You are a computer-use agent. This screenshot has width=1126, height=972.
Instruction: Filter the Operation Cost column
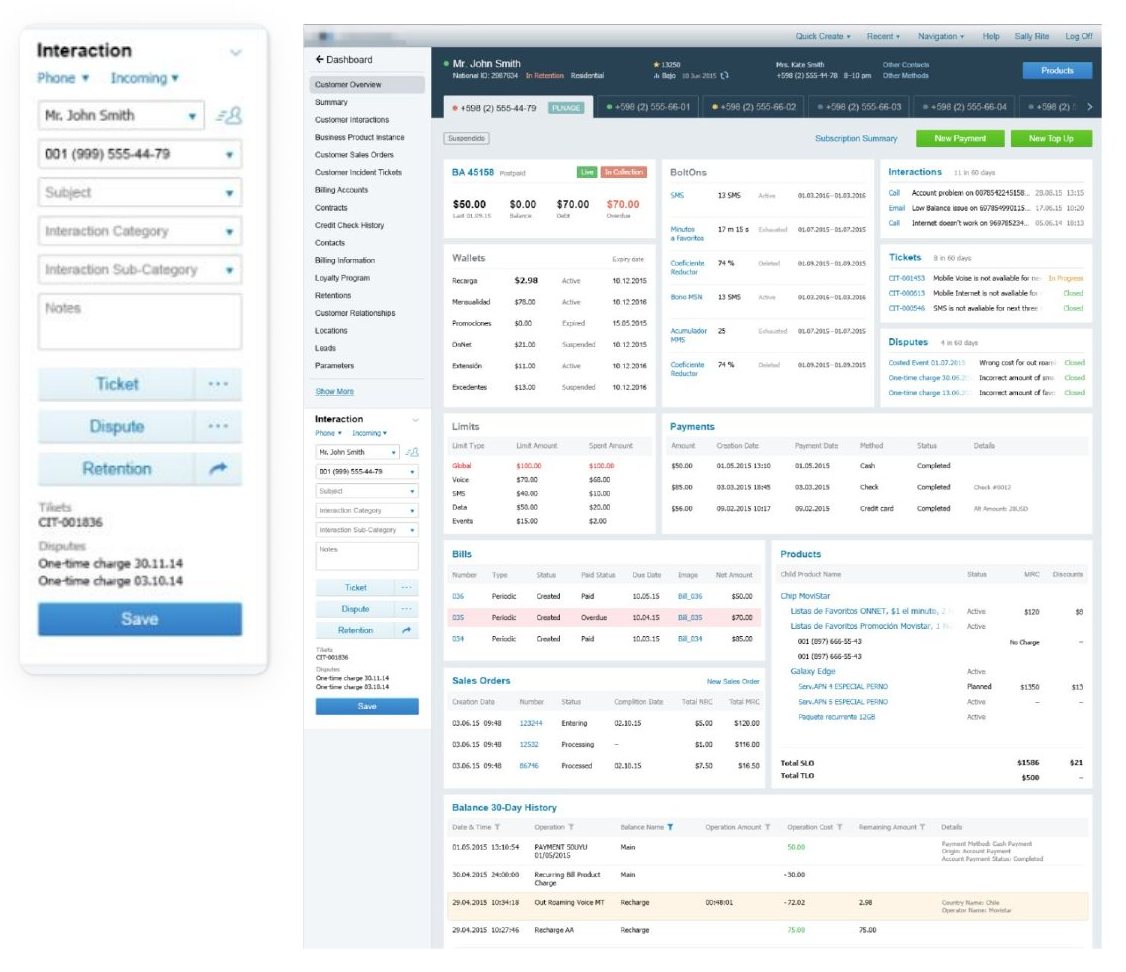pyautogui.click(x=839, y=827)
